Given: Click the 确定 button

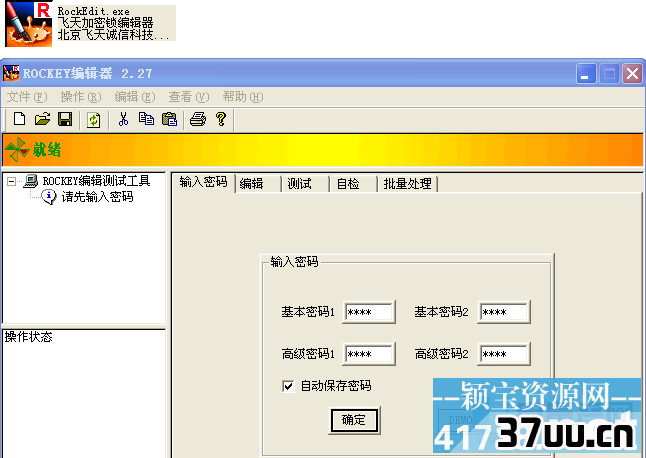Looking at the screenshot, I should (x=354, y=420).
